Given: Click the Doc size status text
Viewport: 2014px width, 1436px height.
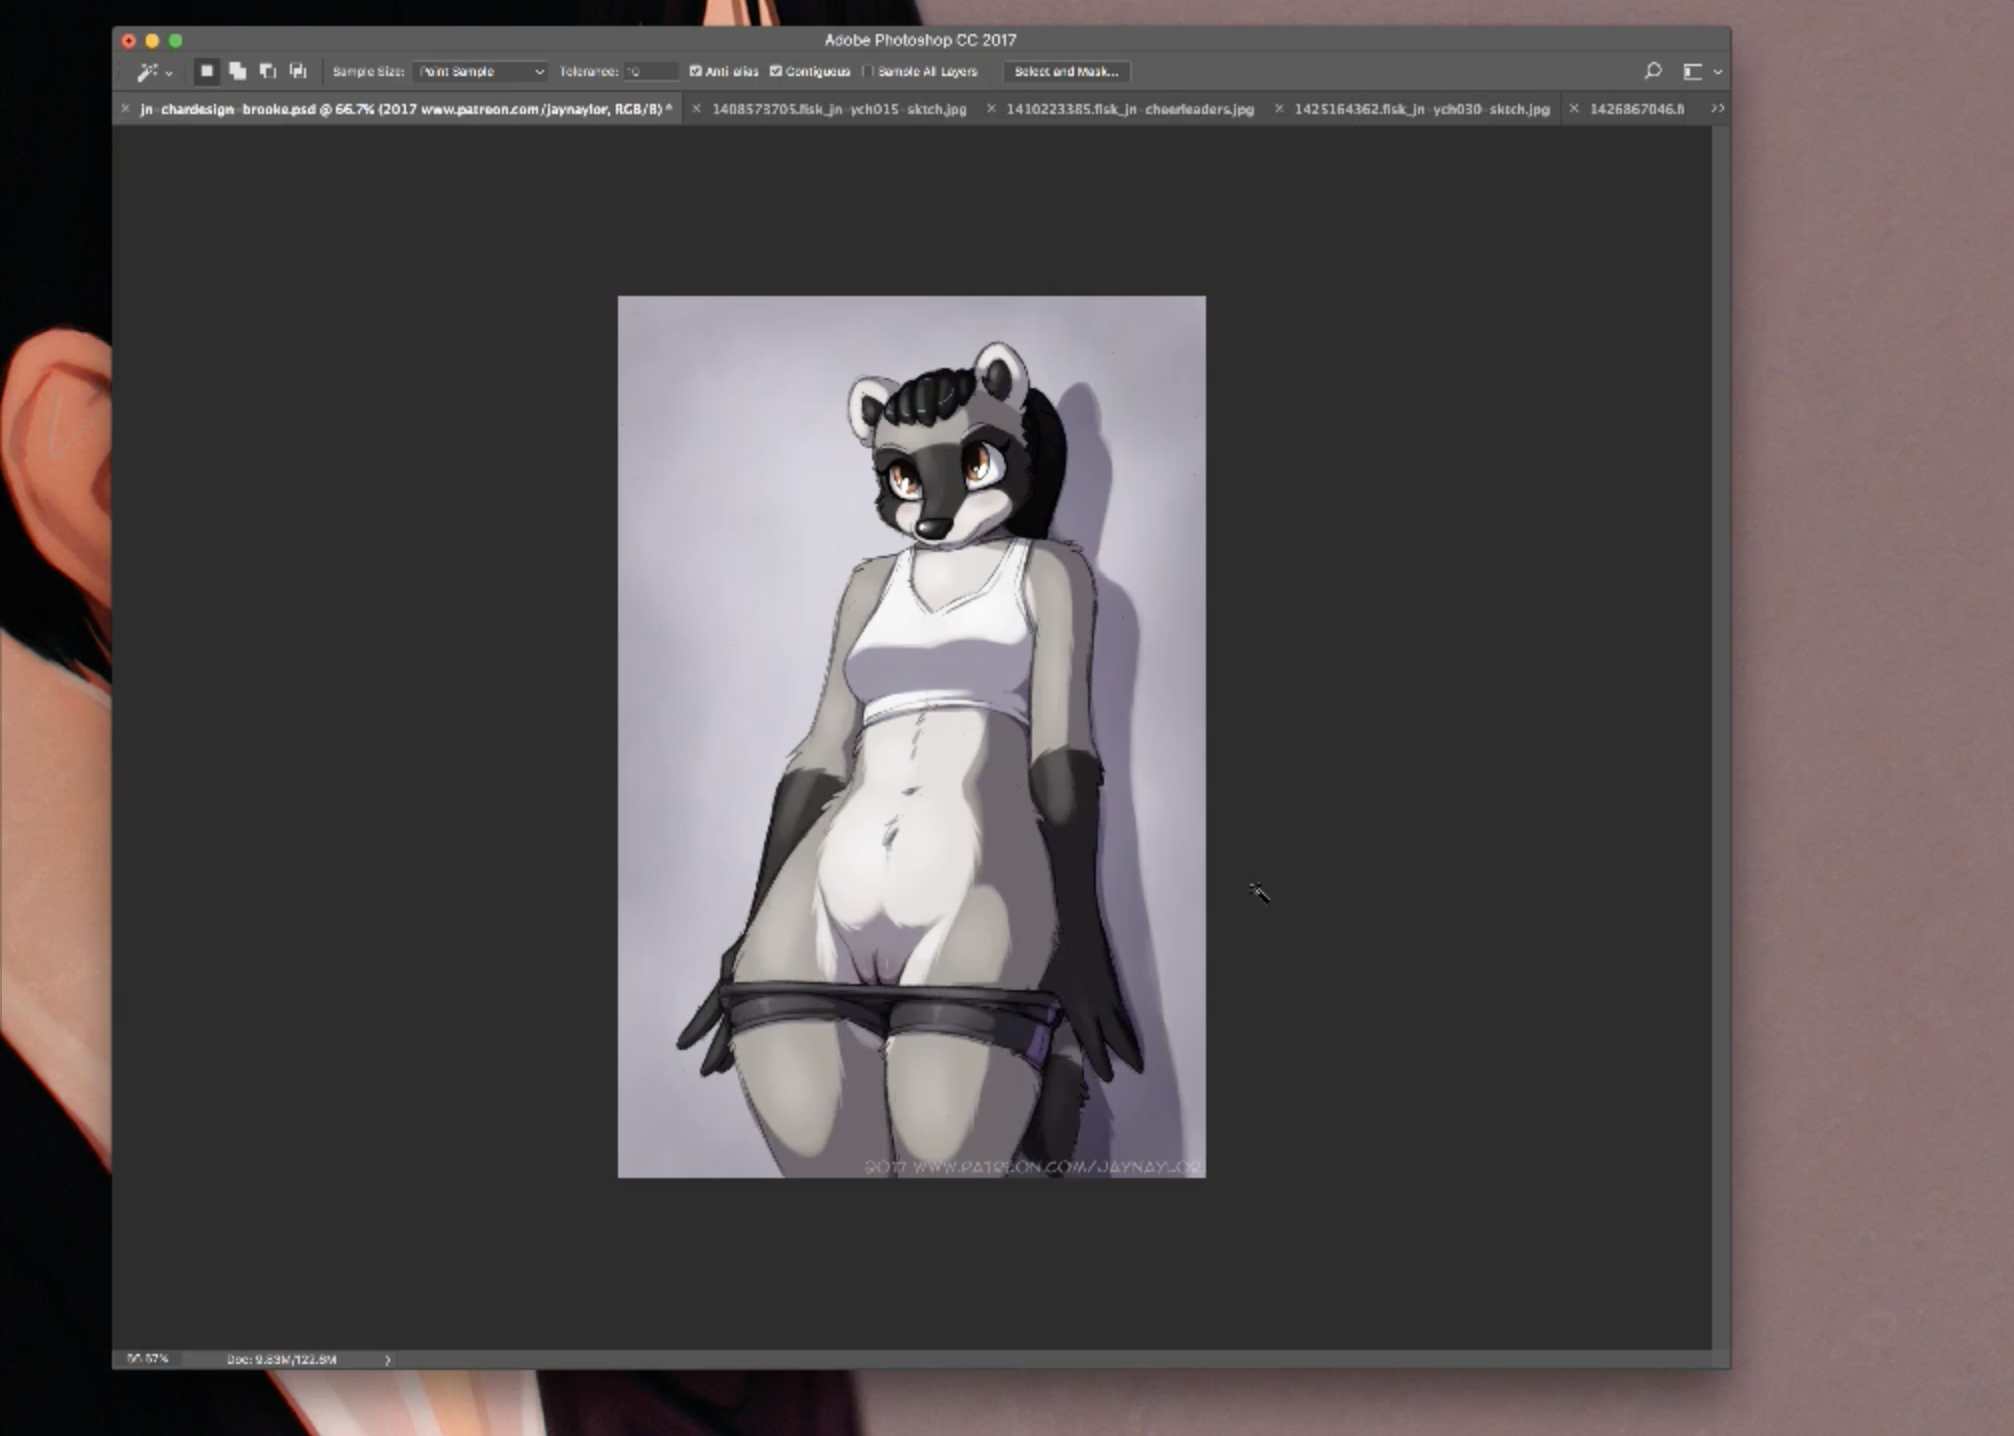Looking at the screenshot, I should pyautogui.click(x=282, y=1359).
